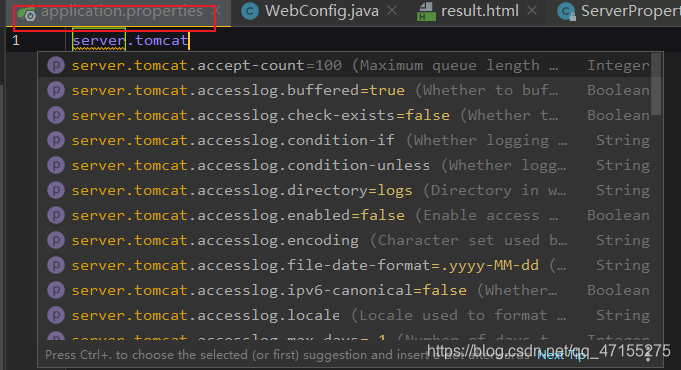
Task: Click the Next Tip link
Action: click(x=561, y=355)
